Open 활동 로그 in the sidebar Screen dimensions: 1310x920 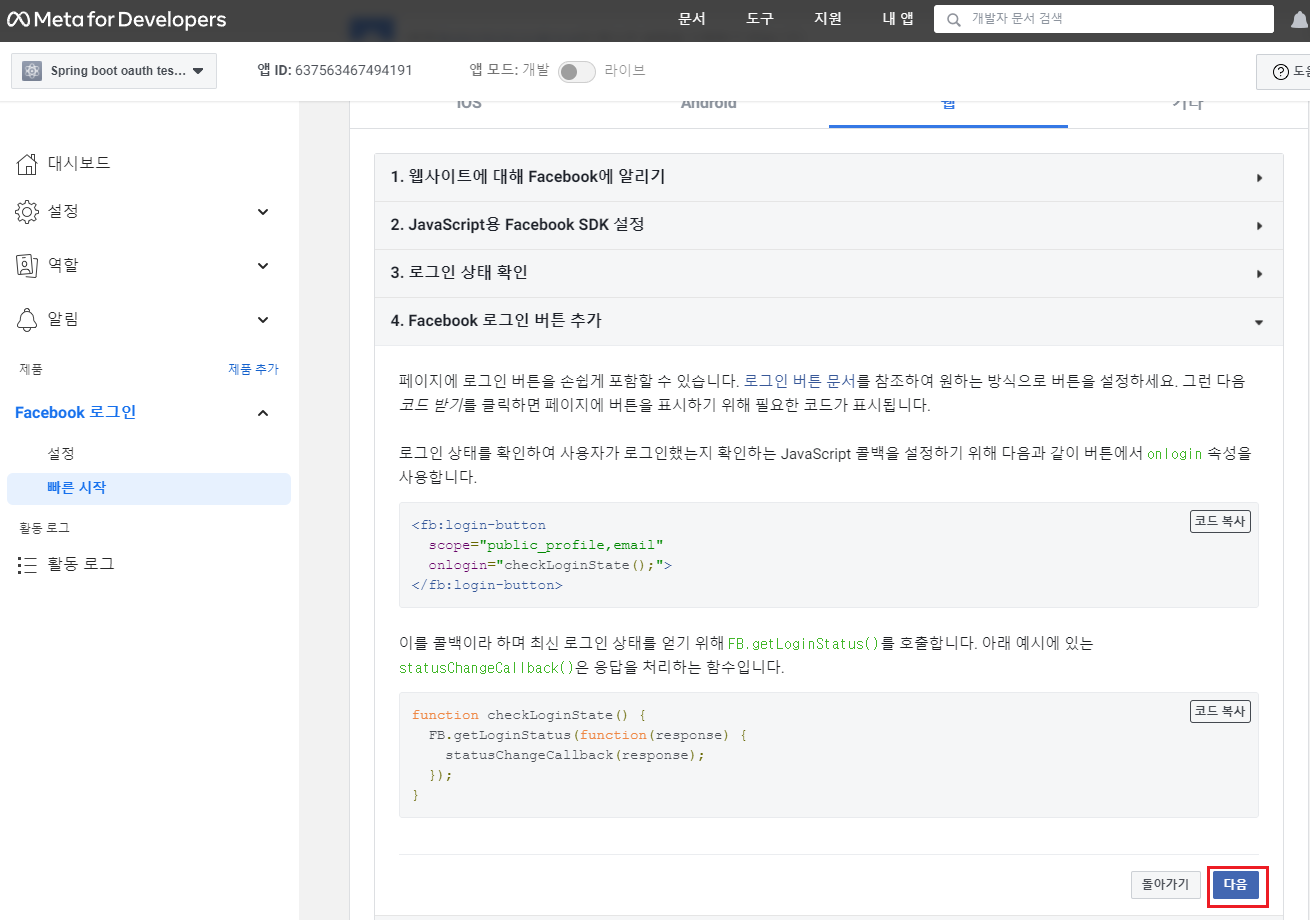81,564
